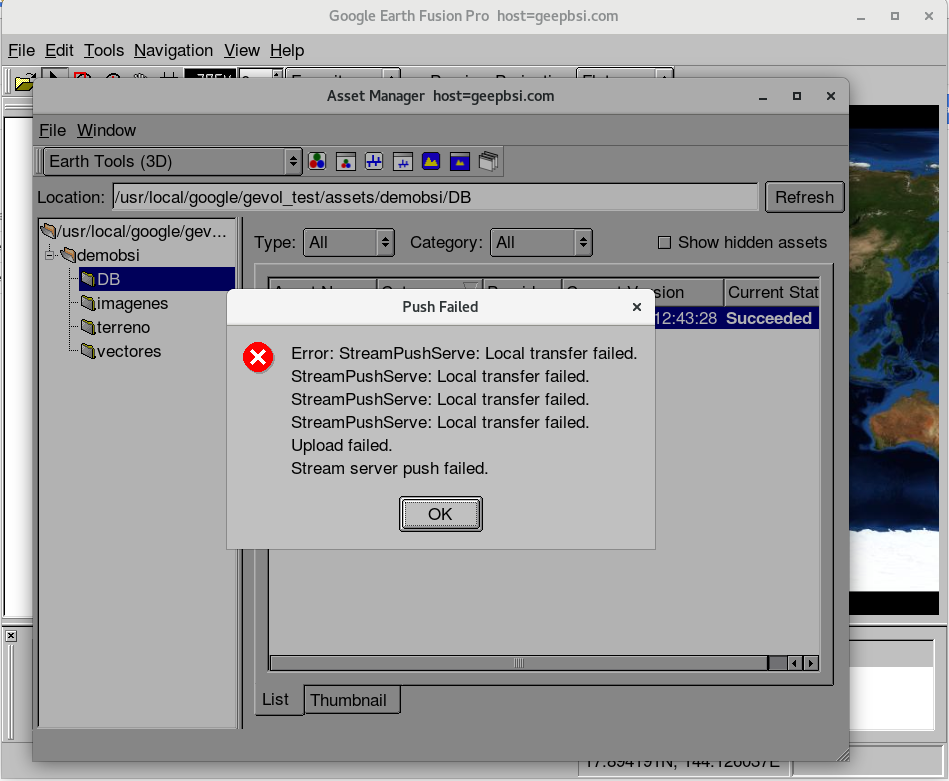
Task: Open the Type filter dropdown
Action: click(349, 242)
